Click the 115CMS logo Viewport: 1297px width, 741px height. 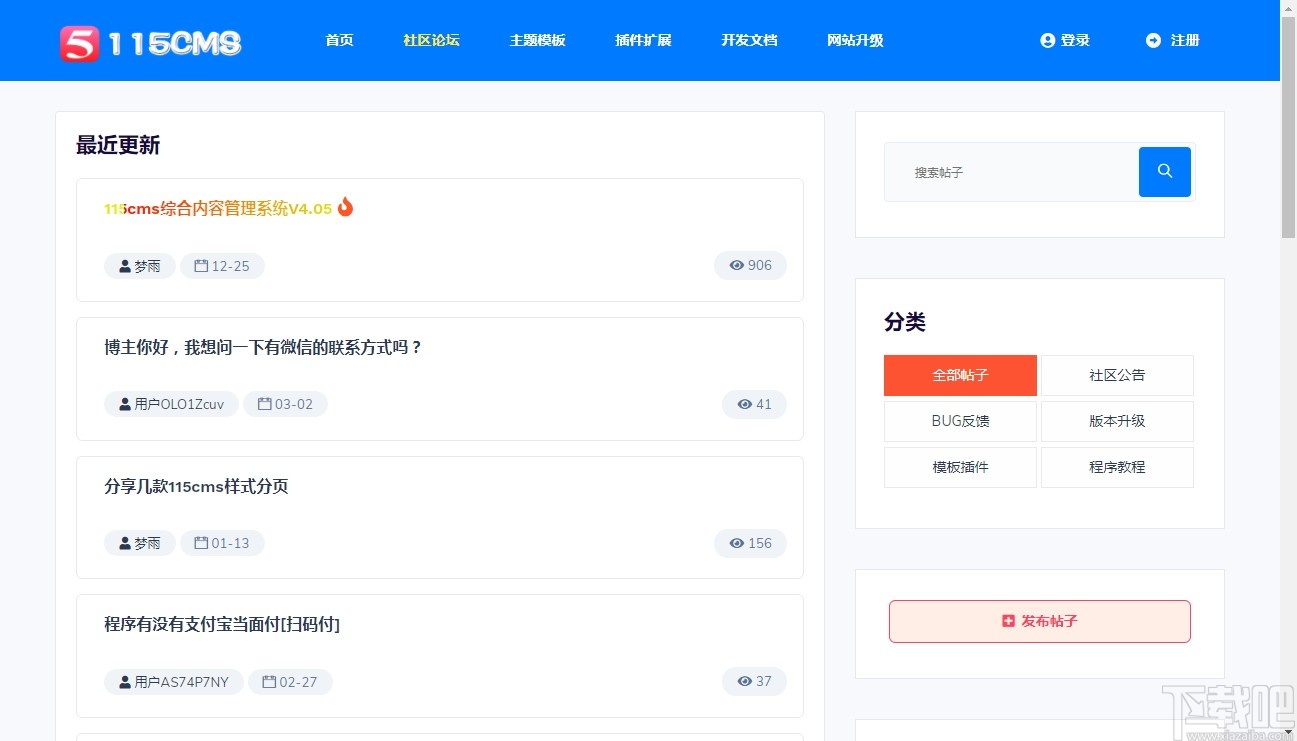150,43
